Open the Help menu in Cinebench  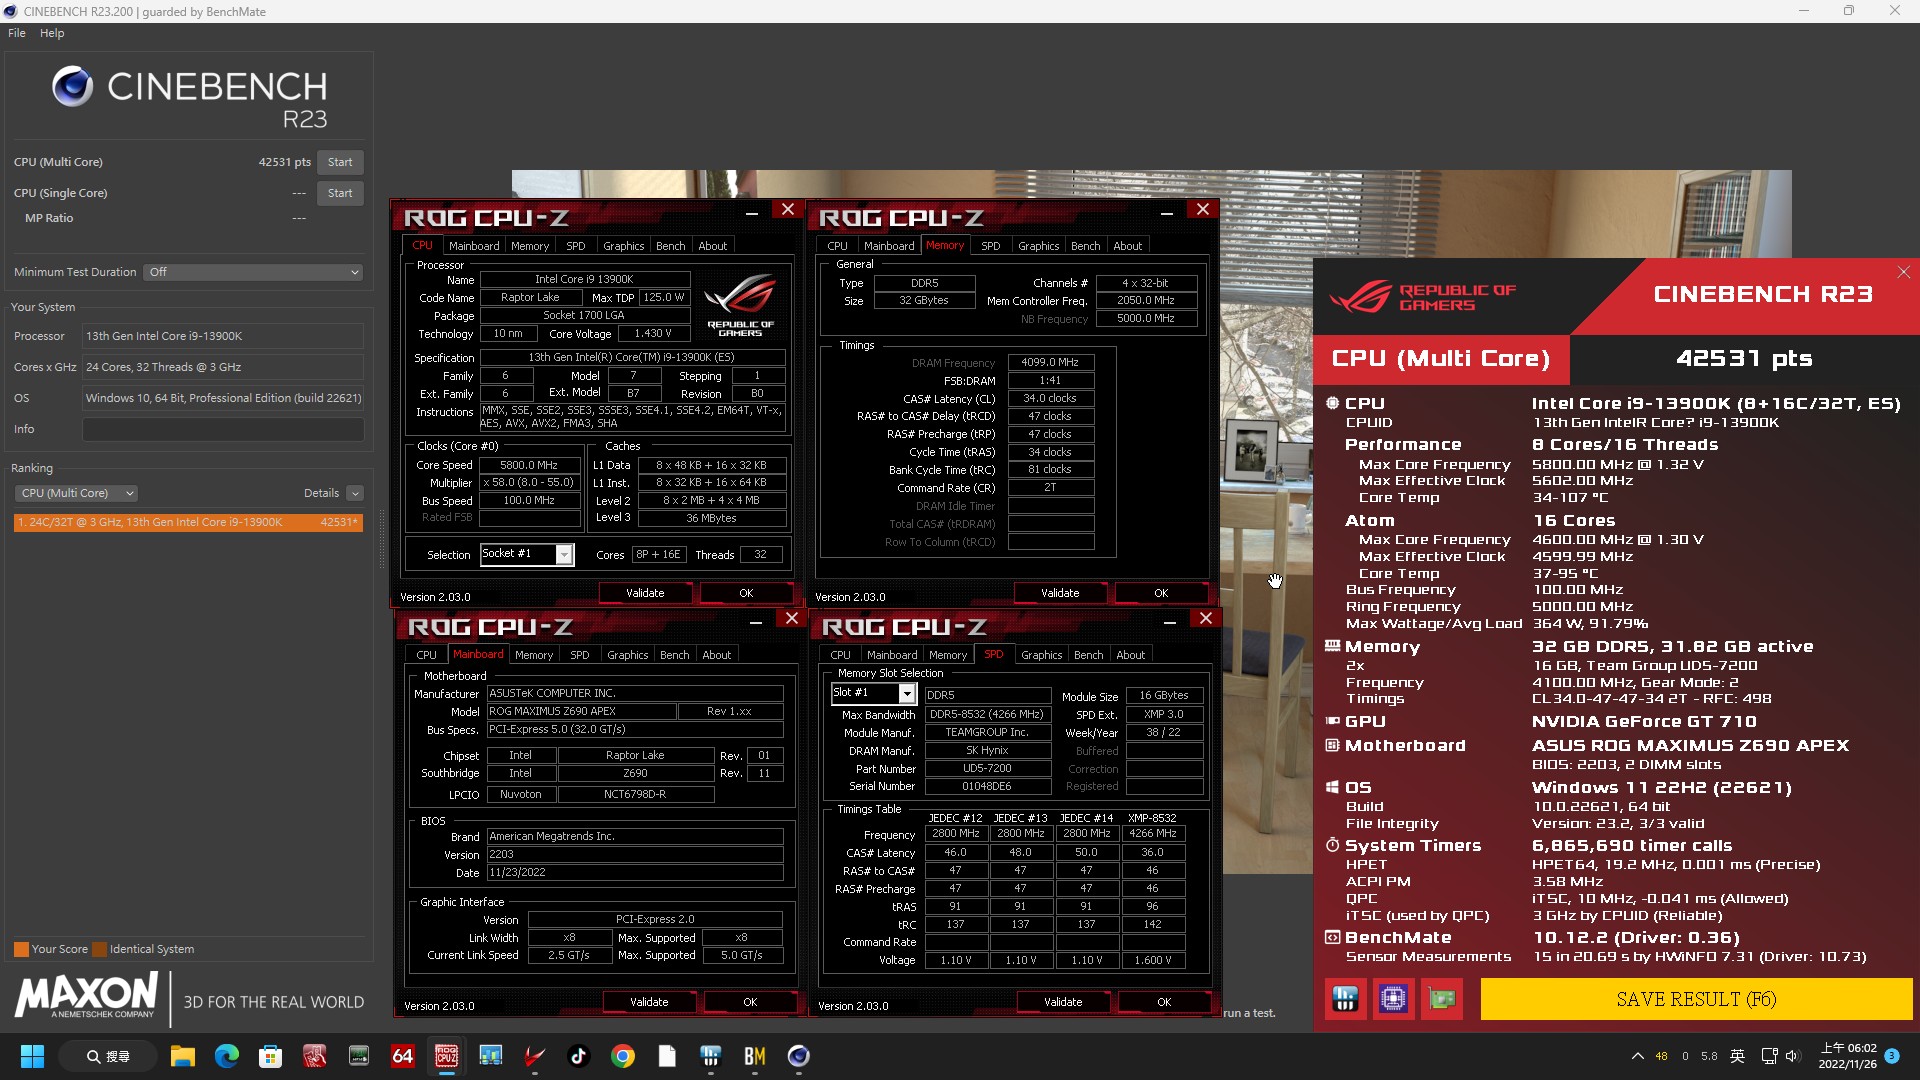pyautogui.click(x=52, y=33)
